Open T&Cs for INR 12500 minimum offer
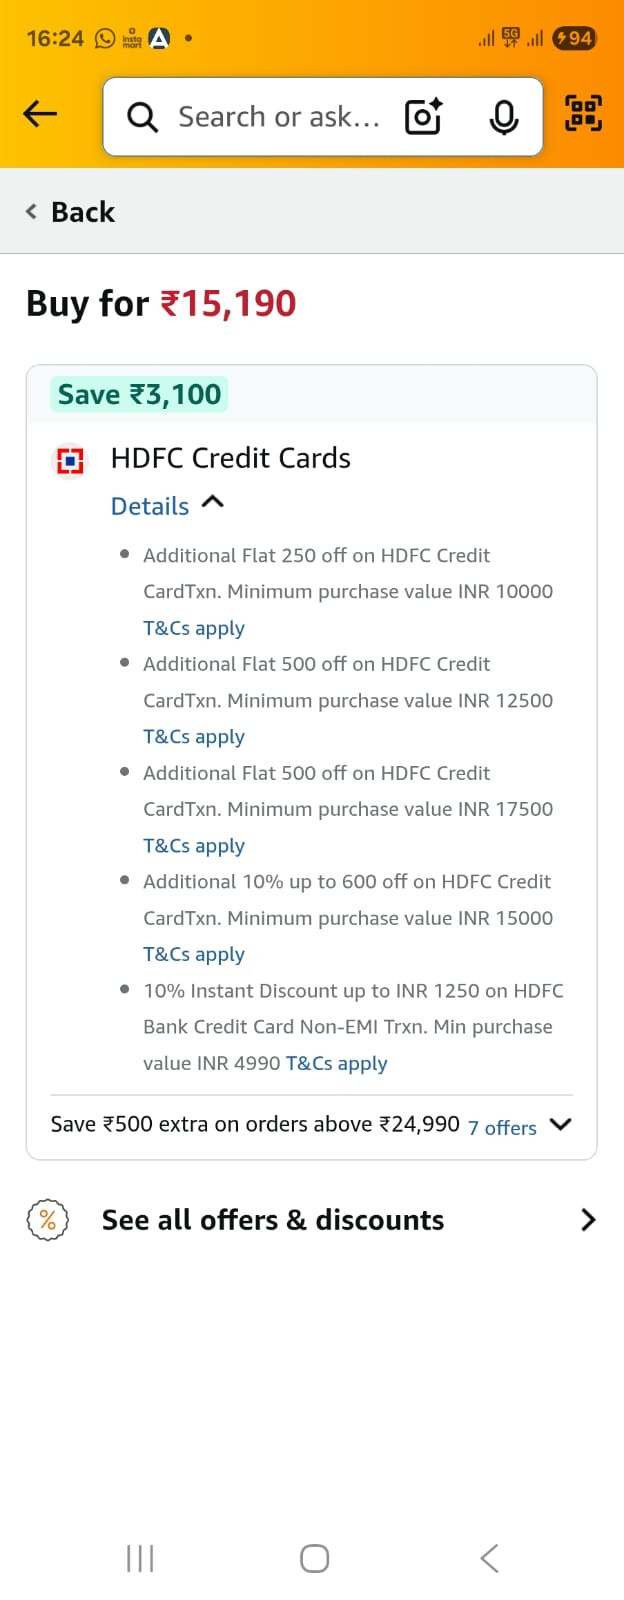This screenshot has width=624, height=1600. (194, 737)
